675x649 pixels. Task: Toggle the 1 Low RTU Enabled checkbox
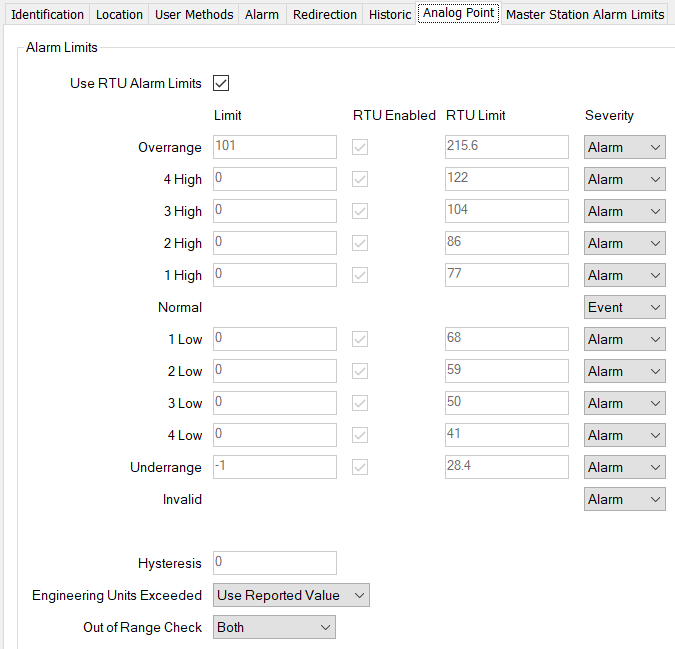[360, 339]
